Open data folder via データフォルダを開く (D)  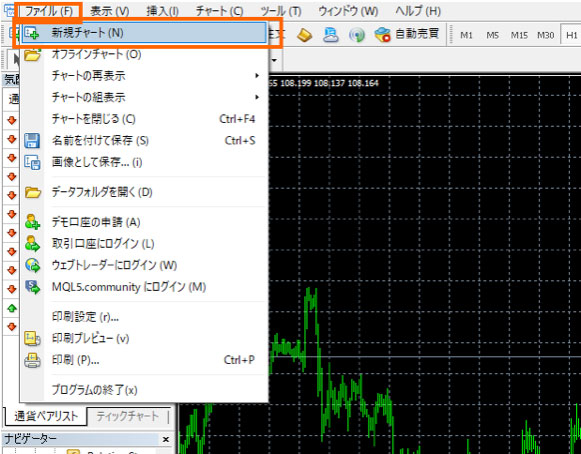[144, 192]
